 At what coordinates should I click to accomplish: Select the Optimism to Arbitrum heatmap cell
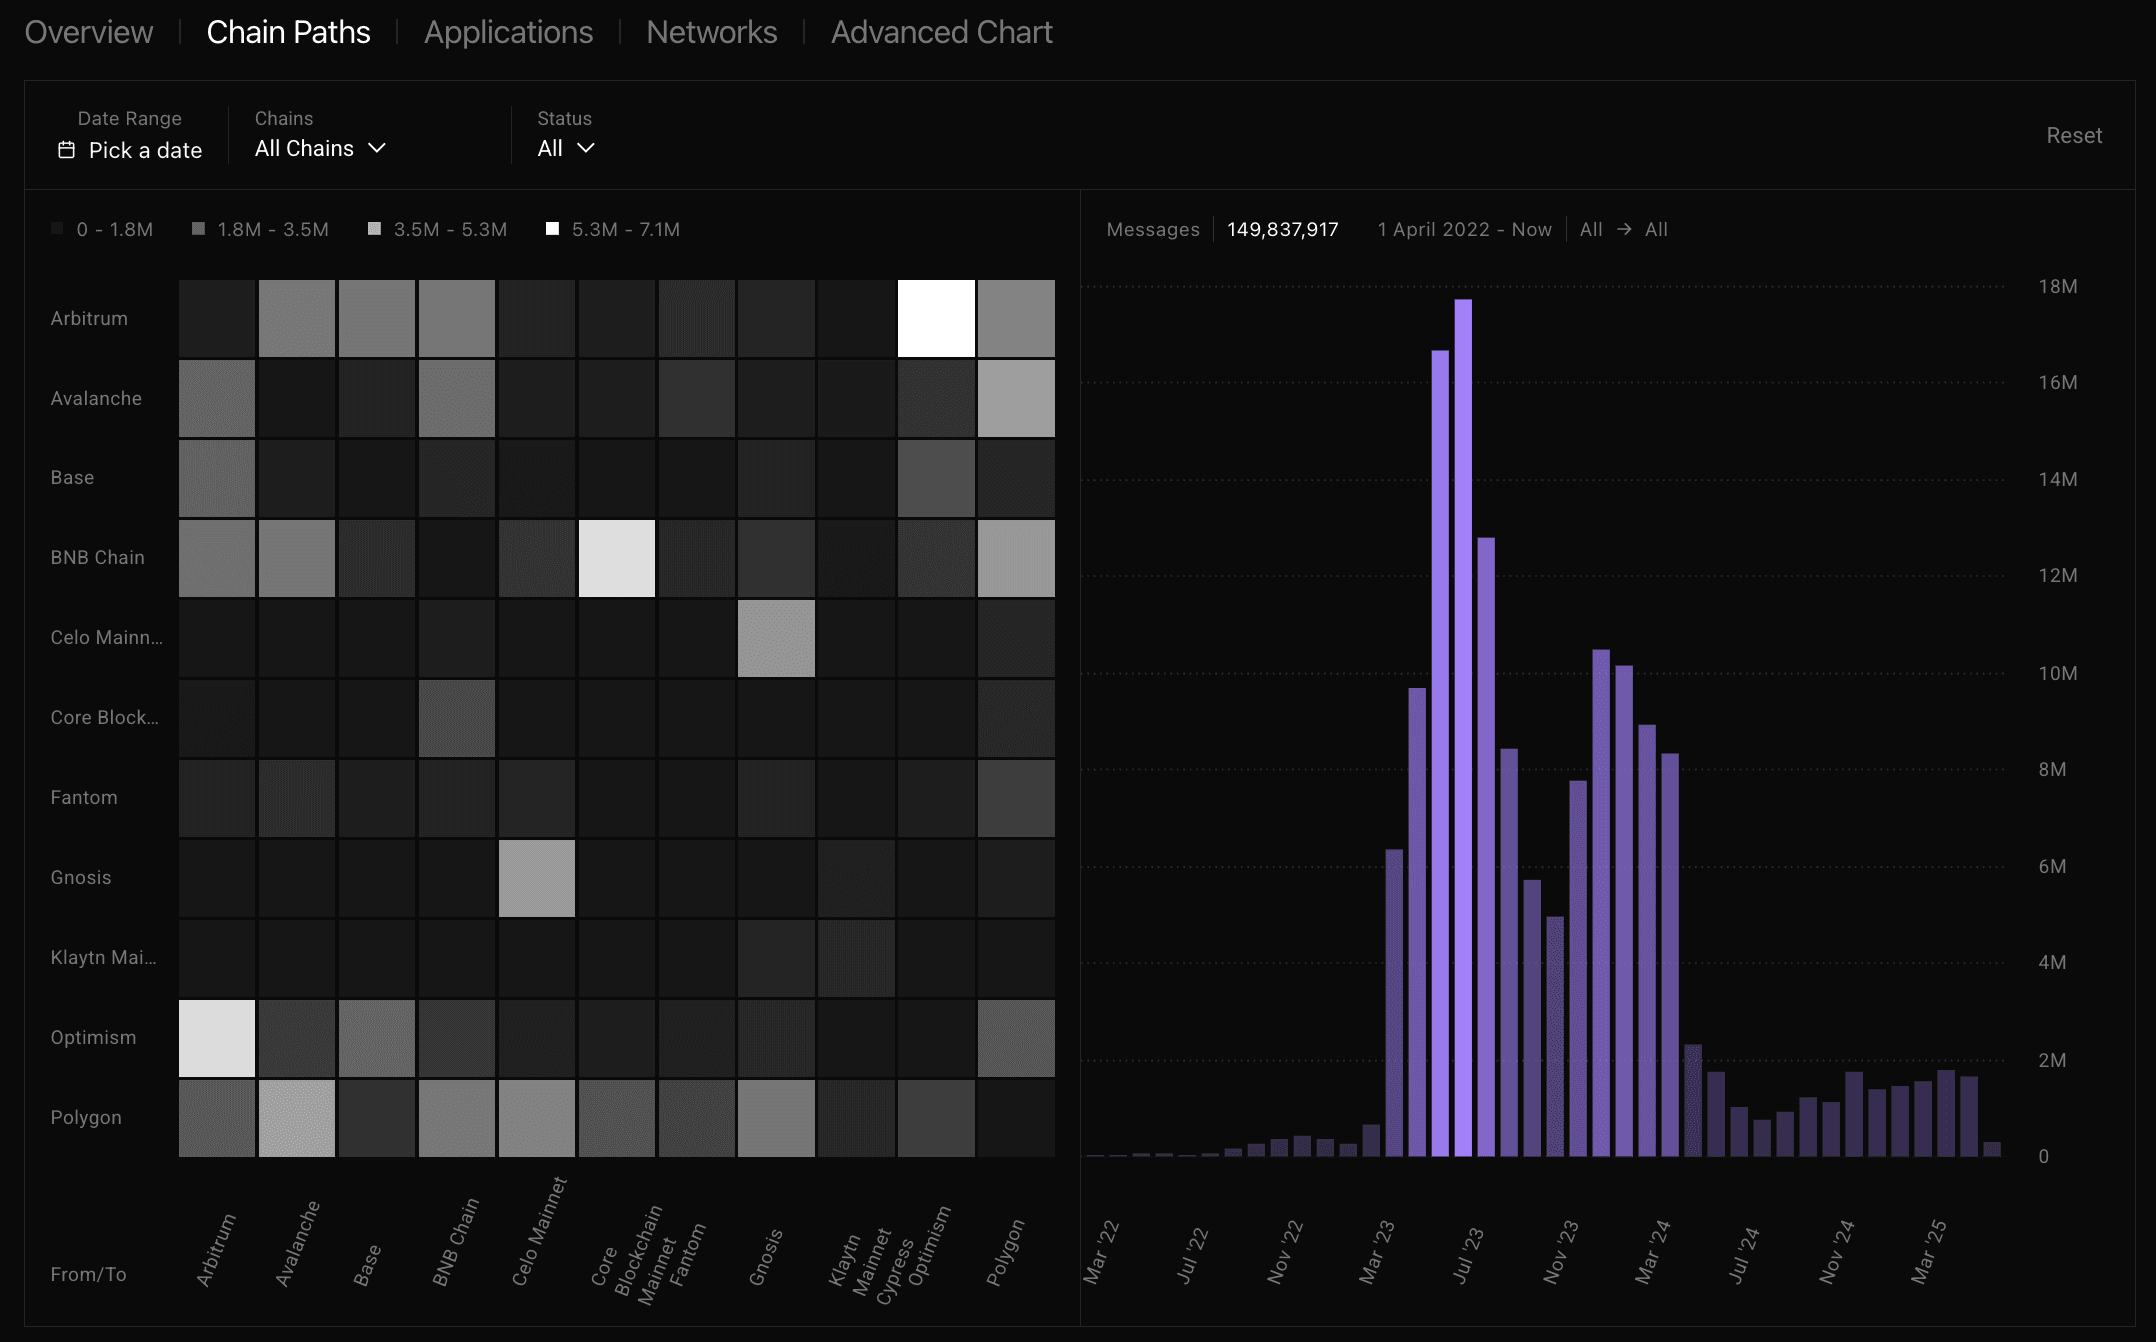pos(217,1038)
